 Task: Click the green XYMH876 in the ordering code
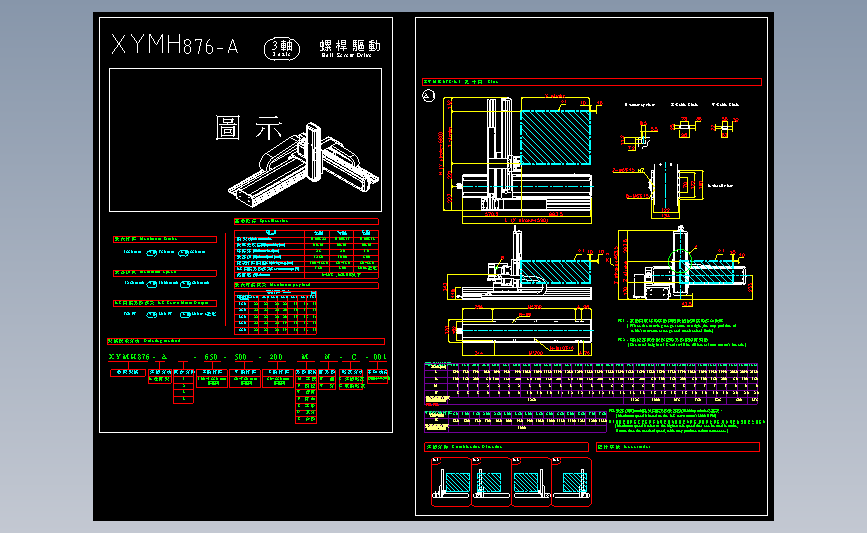coord(129,357)
